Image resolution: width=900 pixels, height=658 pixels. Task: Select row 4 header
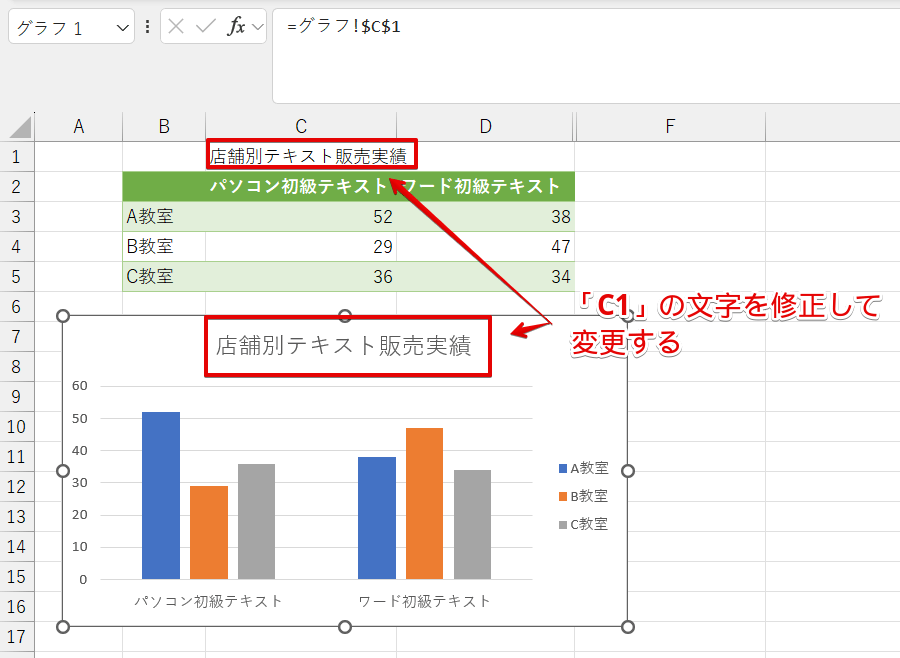pos(17,246)
